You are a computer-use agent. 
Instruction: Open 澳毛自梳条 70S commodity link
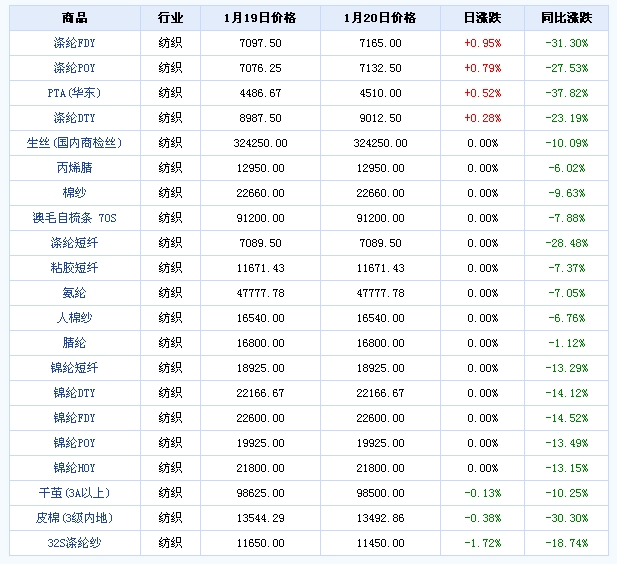click(74, 218)
